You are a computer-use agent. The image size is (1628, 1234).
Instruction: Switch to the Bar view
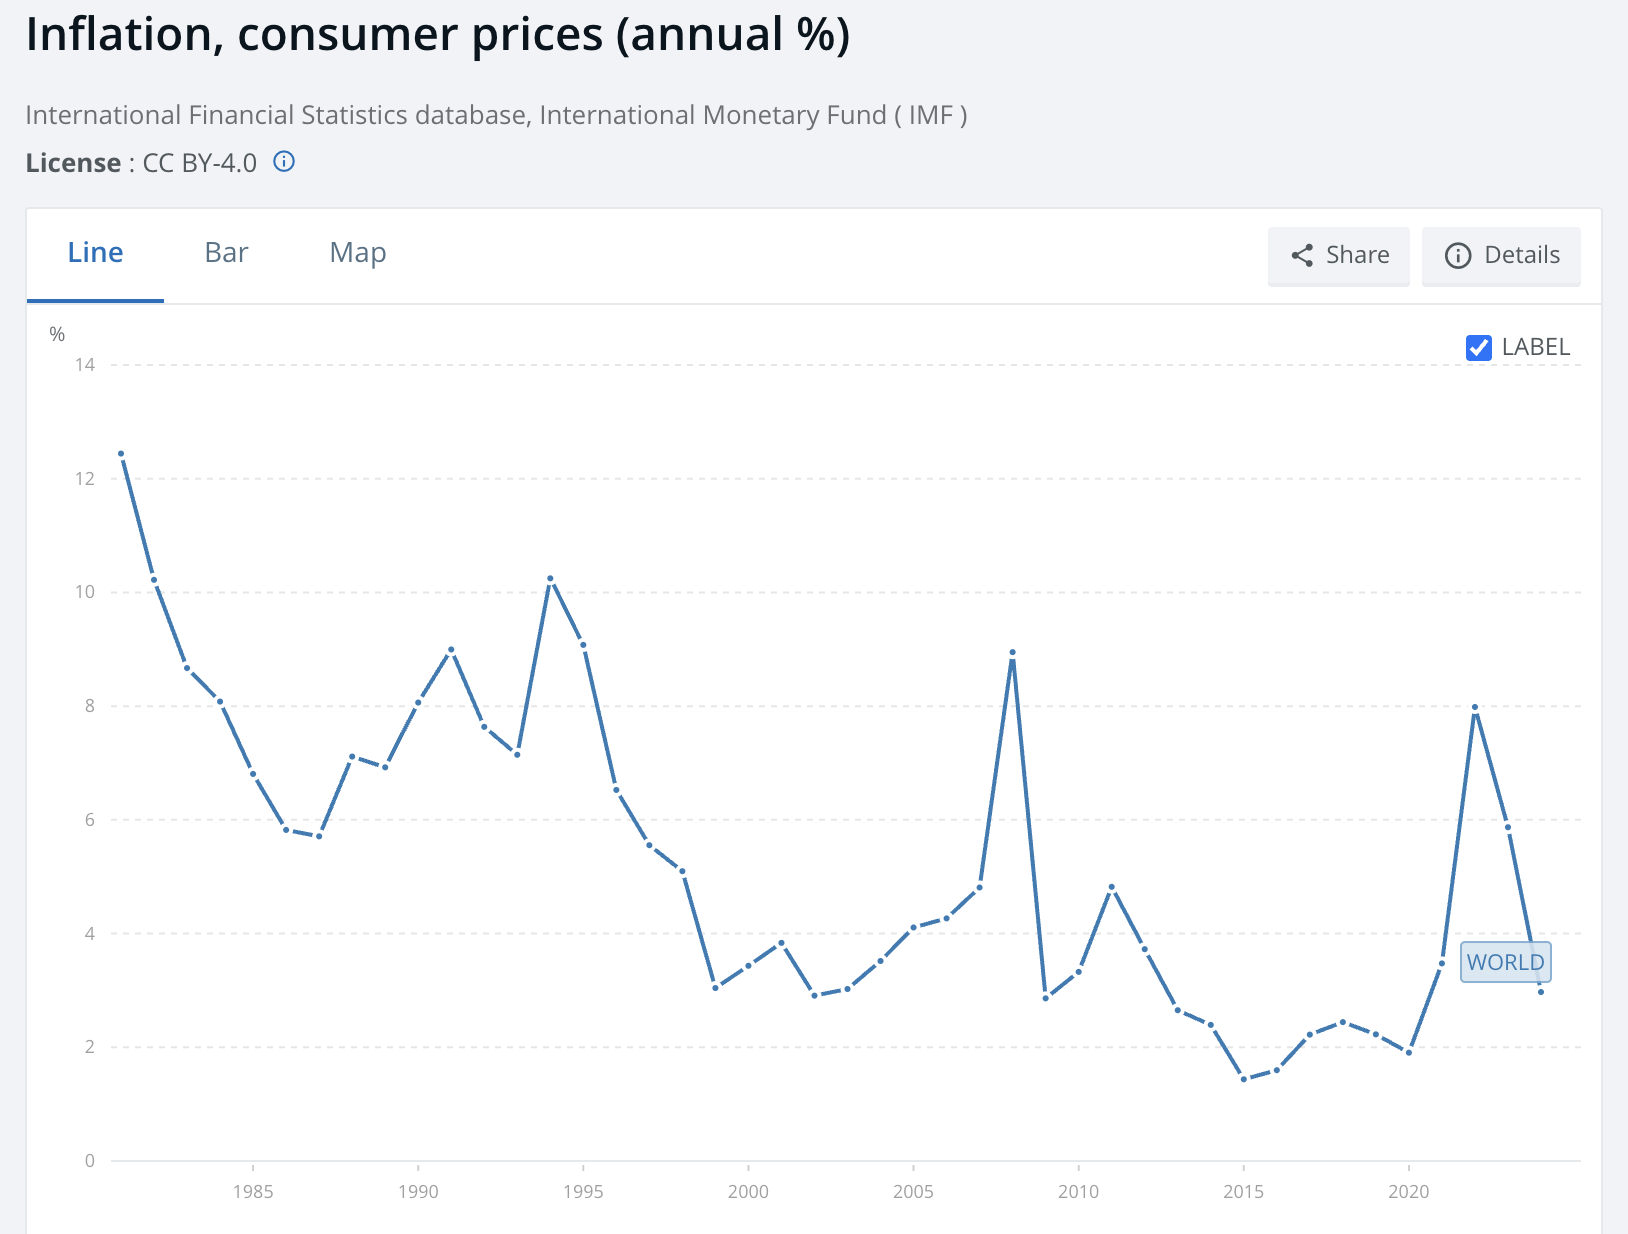tap(225, 253)
